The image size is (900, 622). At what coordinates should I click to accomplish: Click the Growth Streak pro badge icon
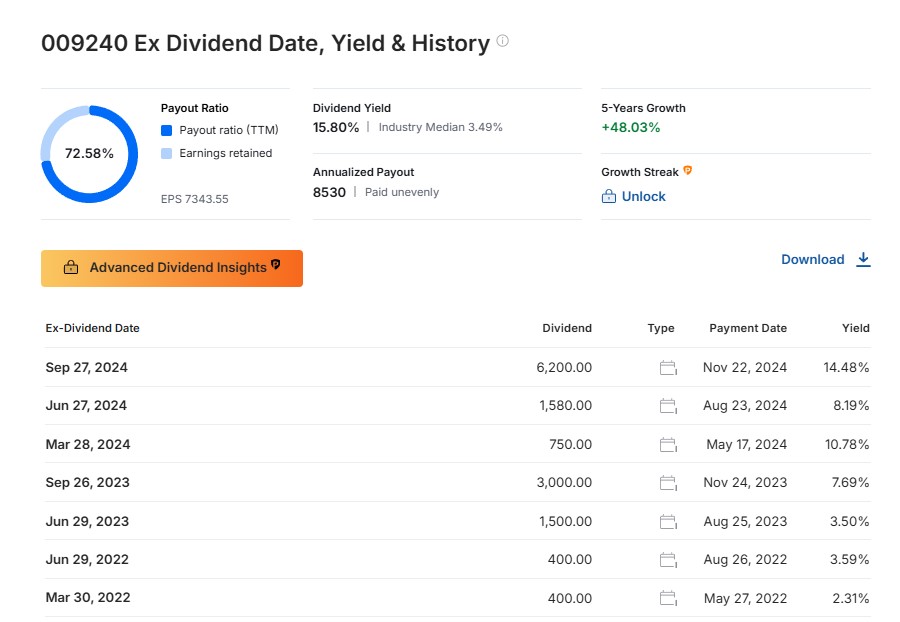[688, 170]
